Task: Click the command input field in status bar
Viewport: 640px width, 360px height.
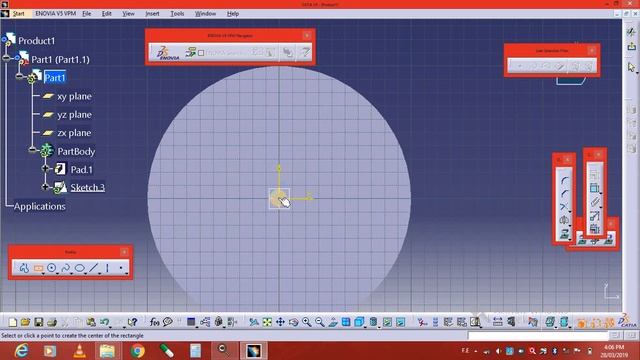Action: point(538,336)
